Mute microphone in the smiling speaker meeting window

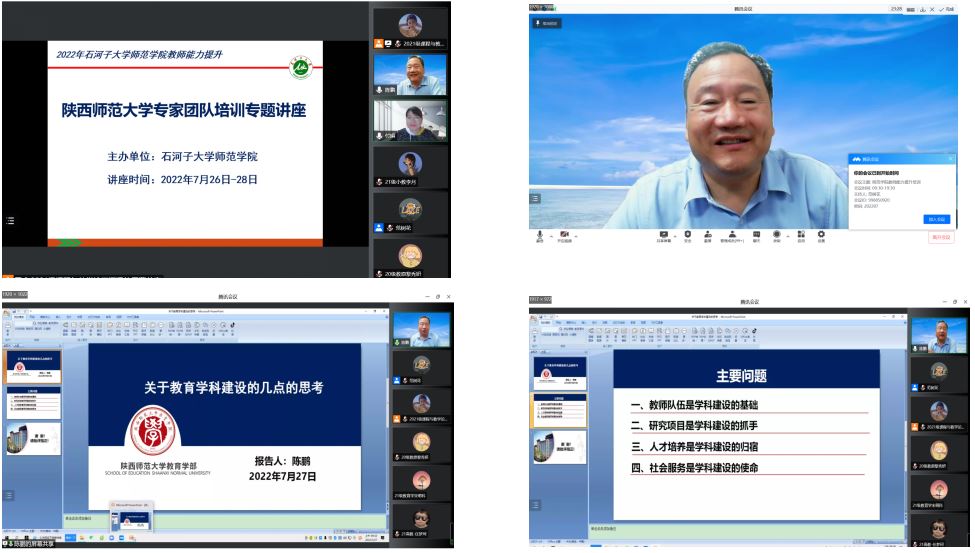click(540, 236)
